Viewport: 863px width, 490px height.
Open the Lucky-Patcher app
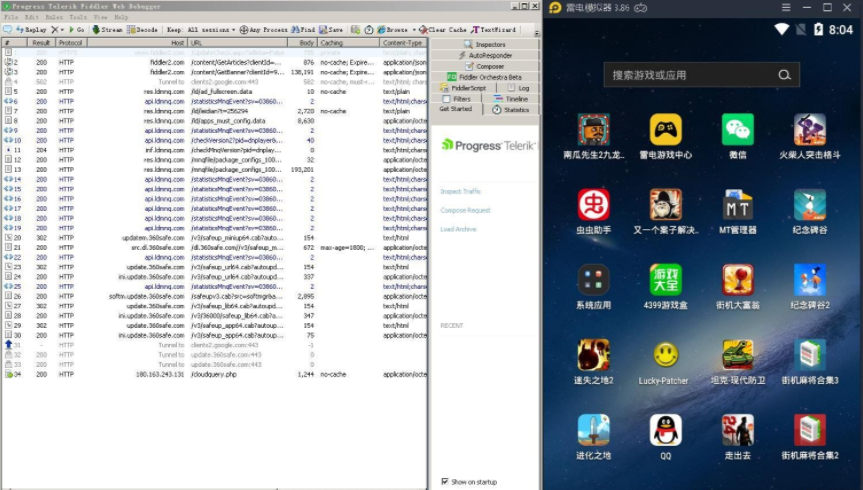[x=664, y=361]
